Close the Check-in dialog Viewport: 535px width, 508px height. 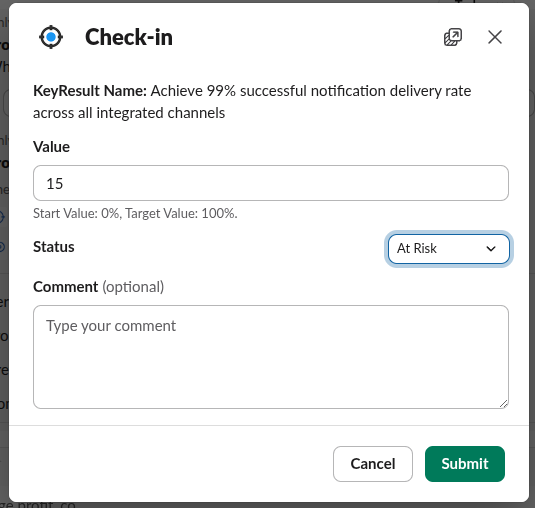pyautogui.click(x=495, y=37)
